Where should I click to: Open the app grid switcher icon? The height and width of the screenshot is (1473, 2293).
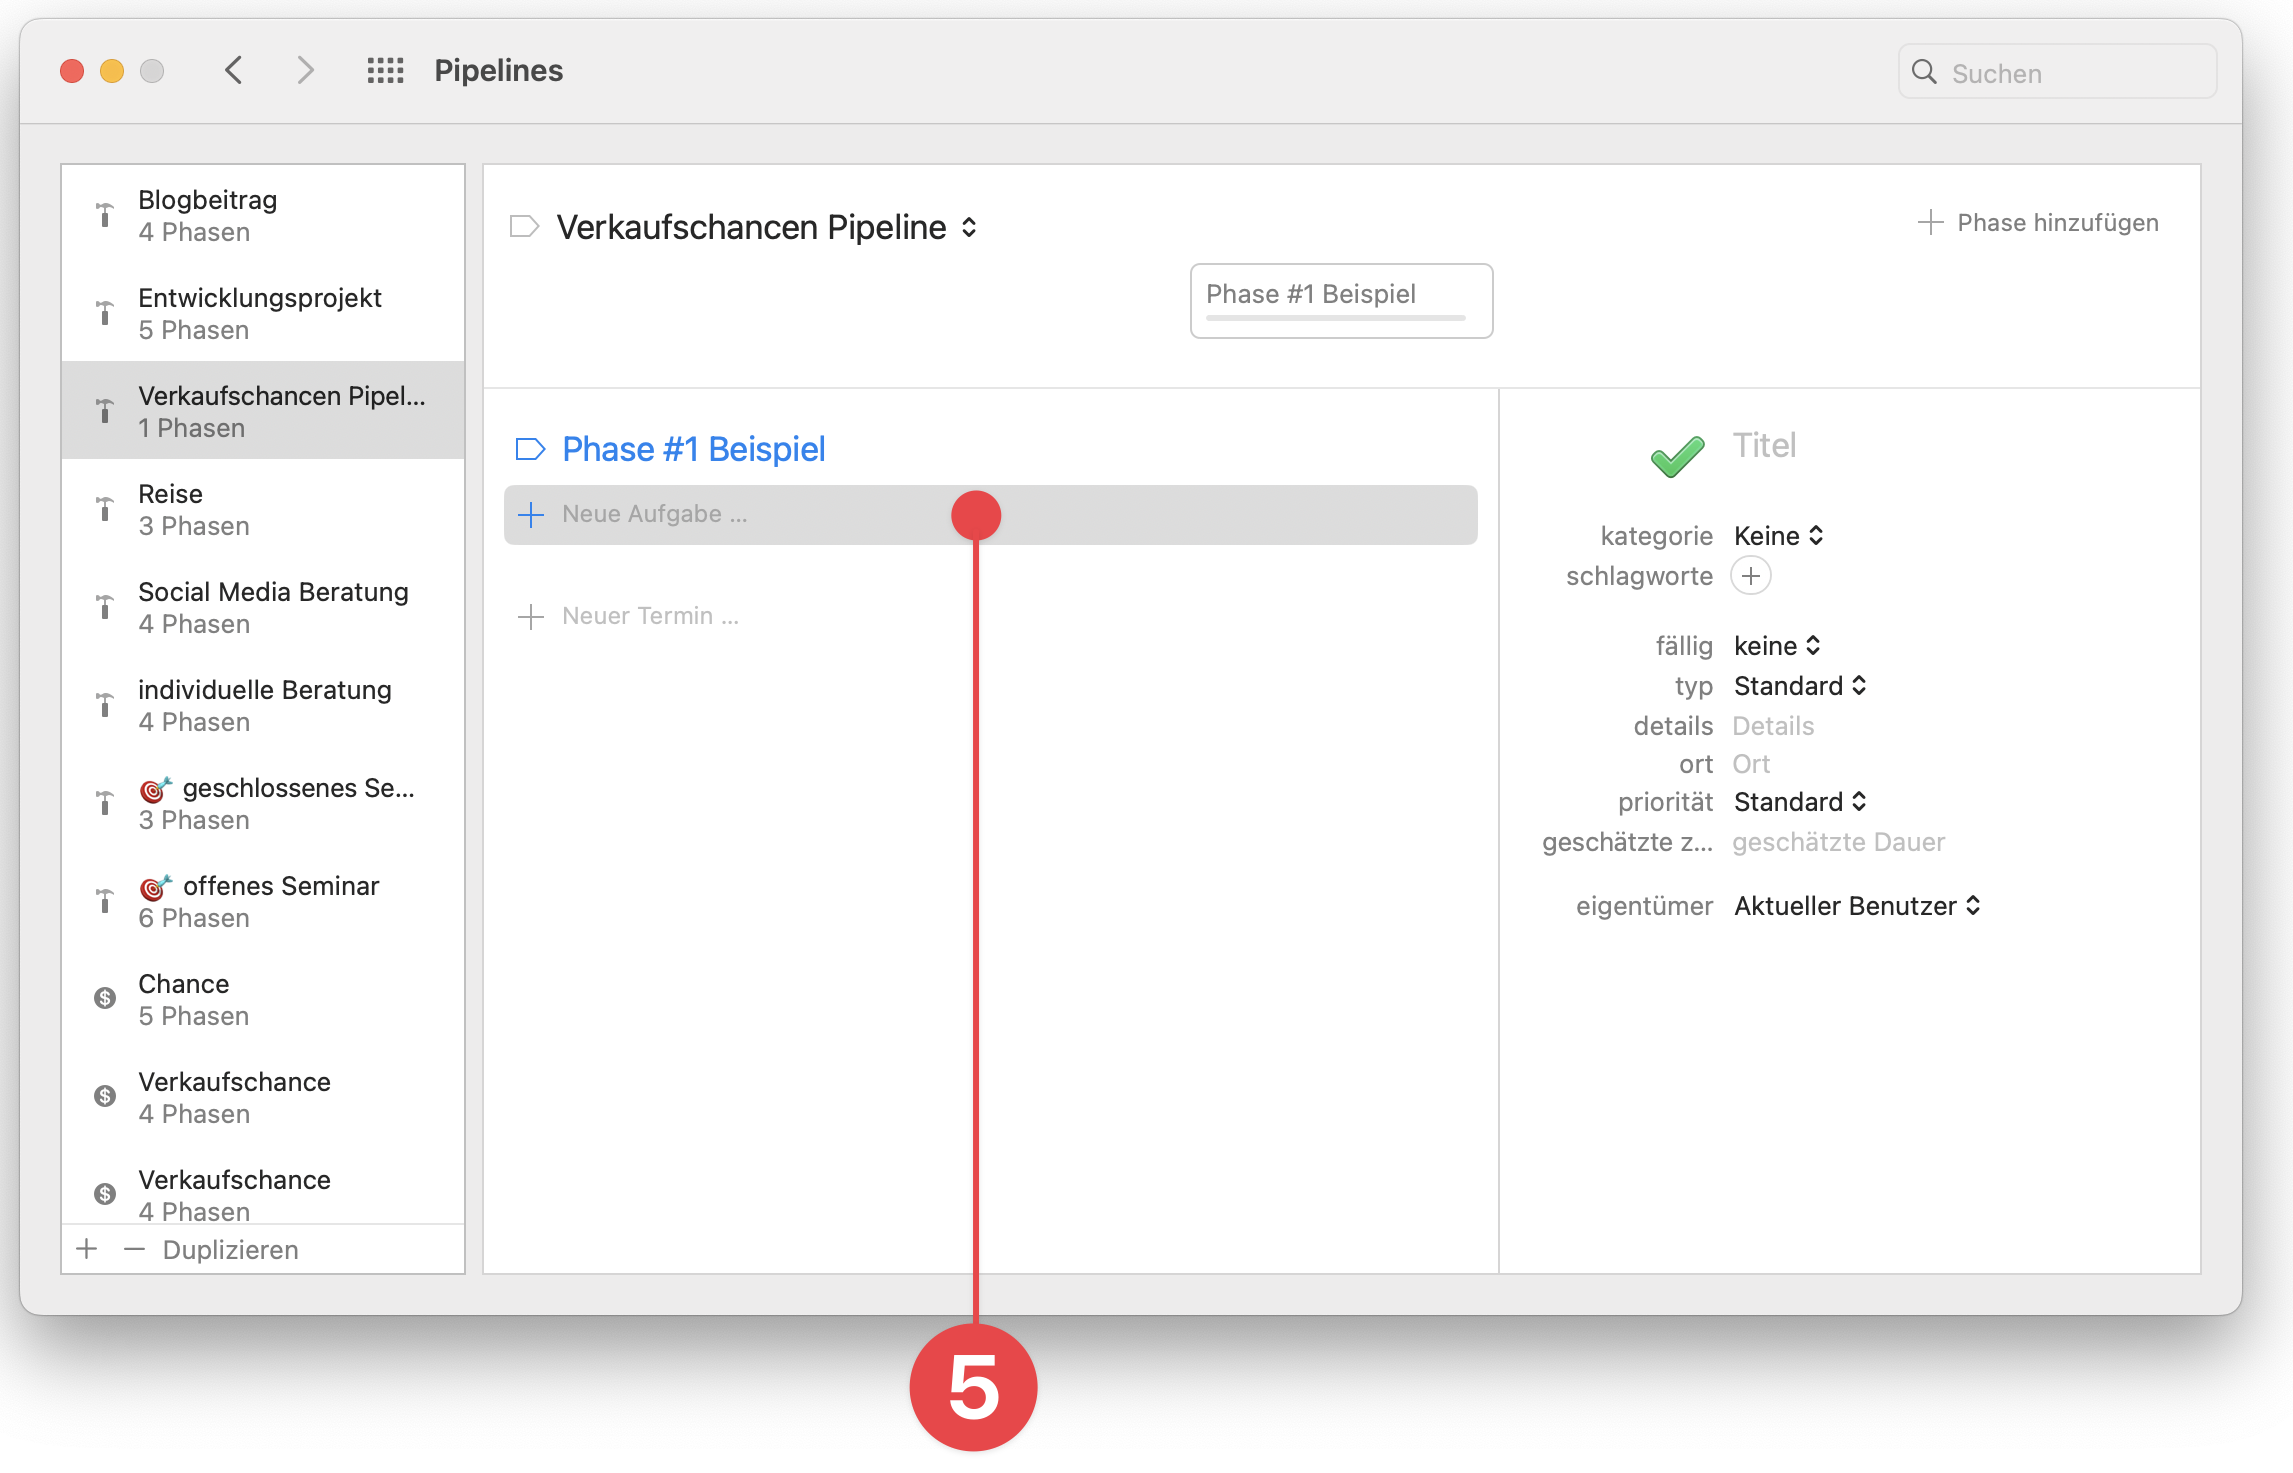385,70
